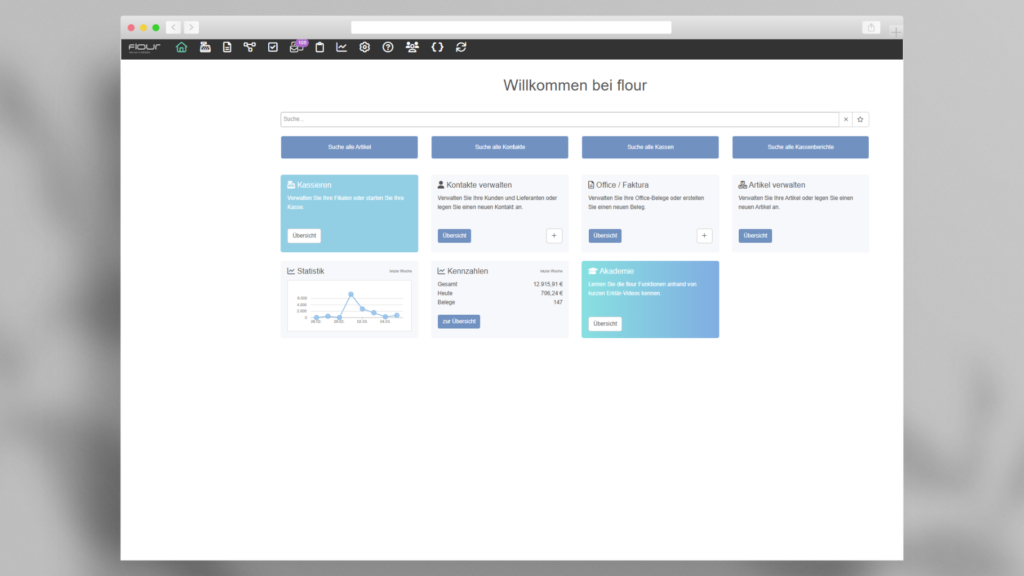Clear the search with the X button

(x=845, y=119)
